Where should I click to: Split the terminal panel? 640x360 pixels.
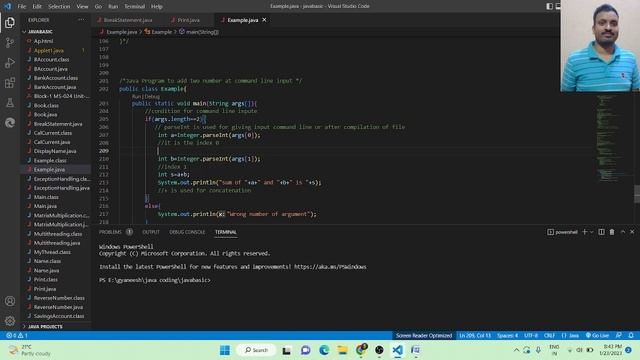(601, 232)
